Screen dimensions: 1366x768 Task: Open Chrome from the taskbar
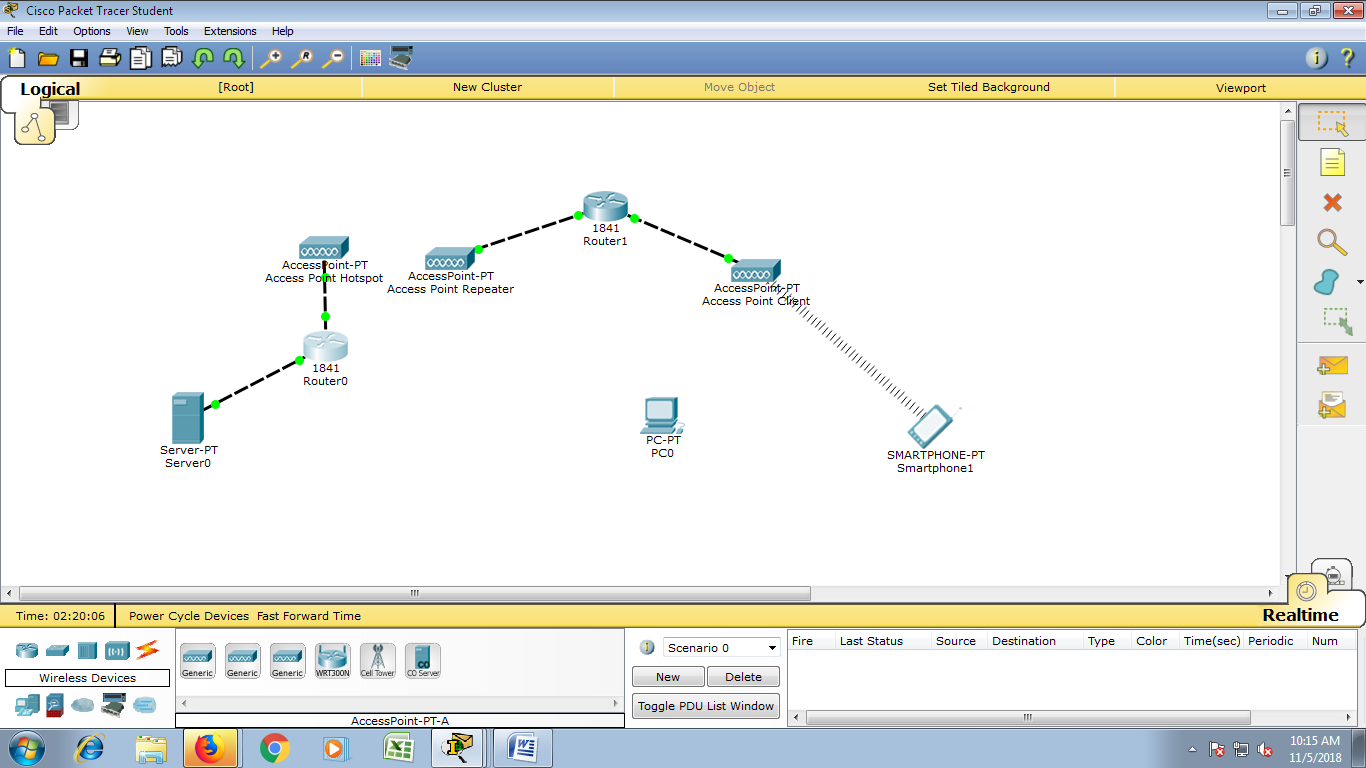(x=274, y=748)
